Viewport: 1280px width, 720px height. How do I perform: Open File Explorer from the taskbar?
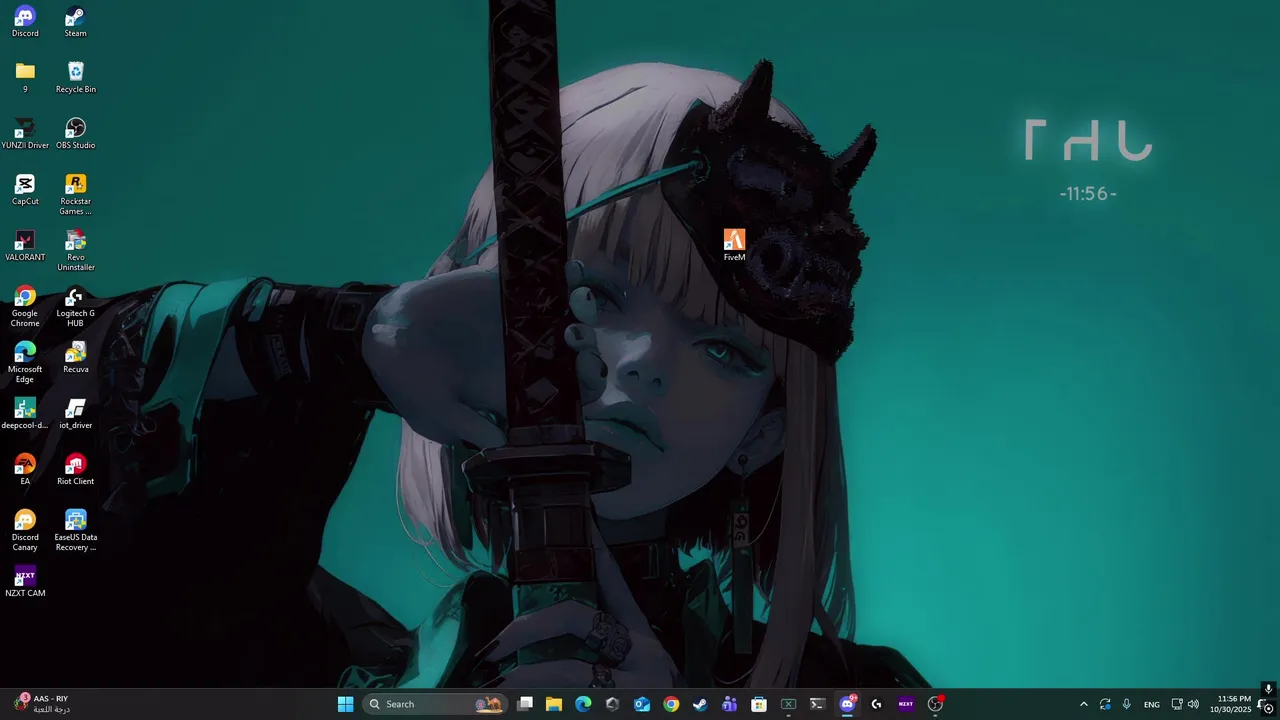[554, 704]
